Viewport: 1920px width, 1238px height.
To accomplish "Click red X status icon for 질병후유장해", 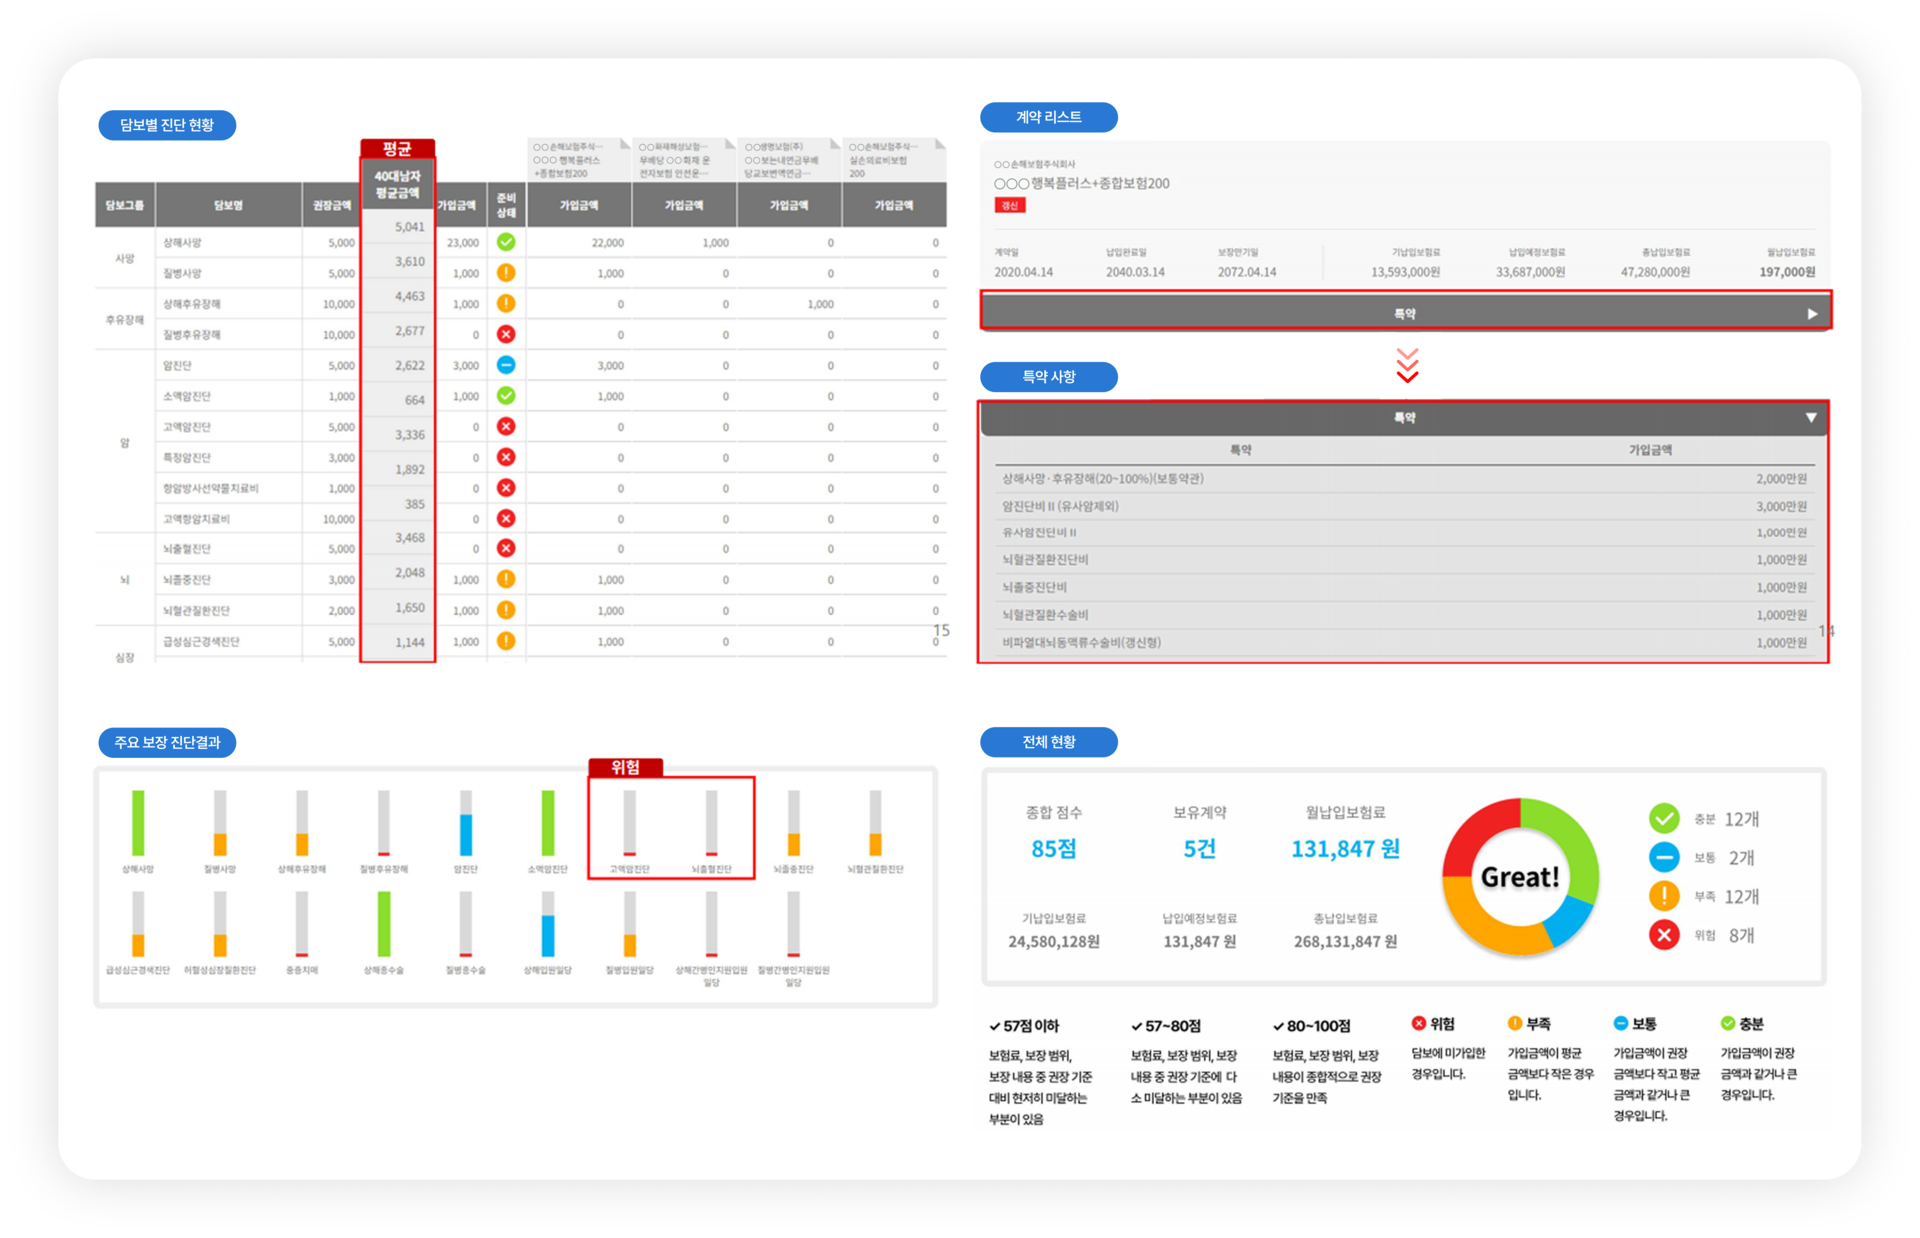I will [506, 334].
